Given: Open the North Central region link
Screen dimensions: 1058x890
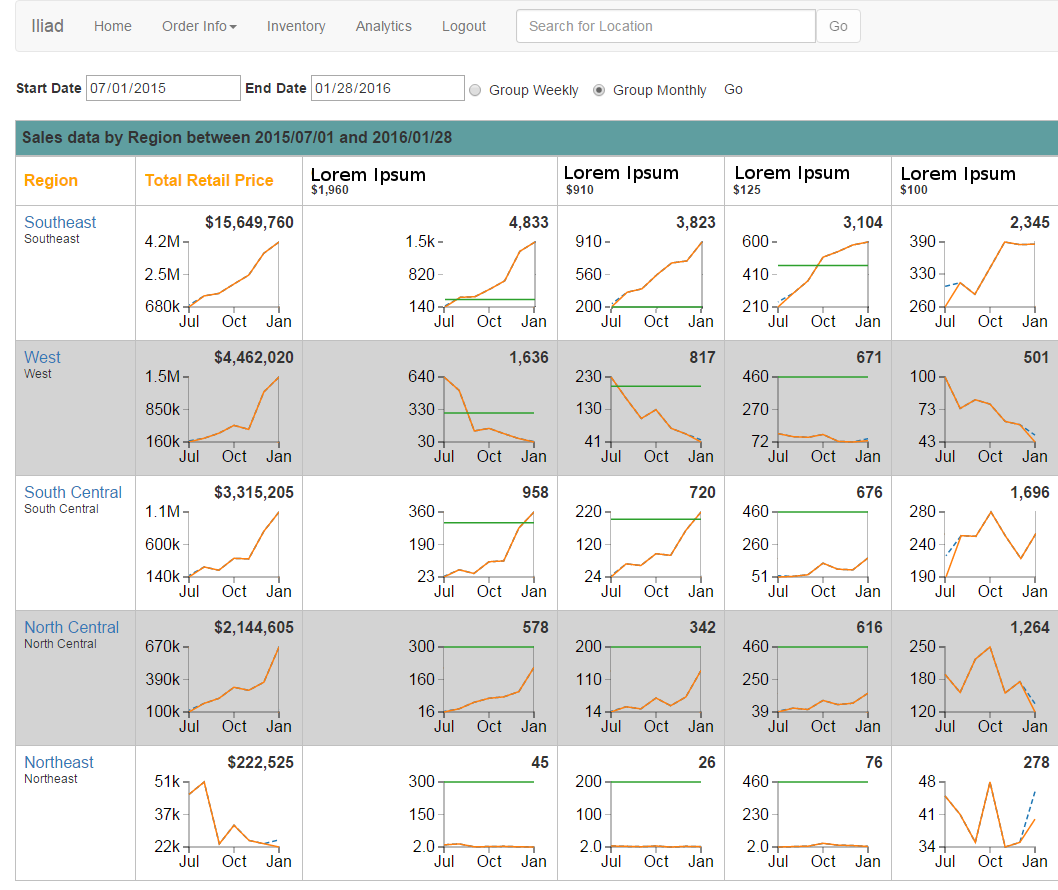Looking at the screenshot, I should (x=71, y=627).
